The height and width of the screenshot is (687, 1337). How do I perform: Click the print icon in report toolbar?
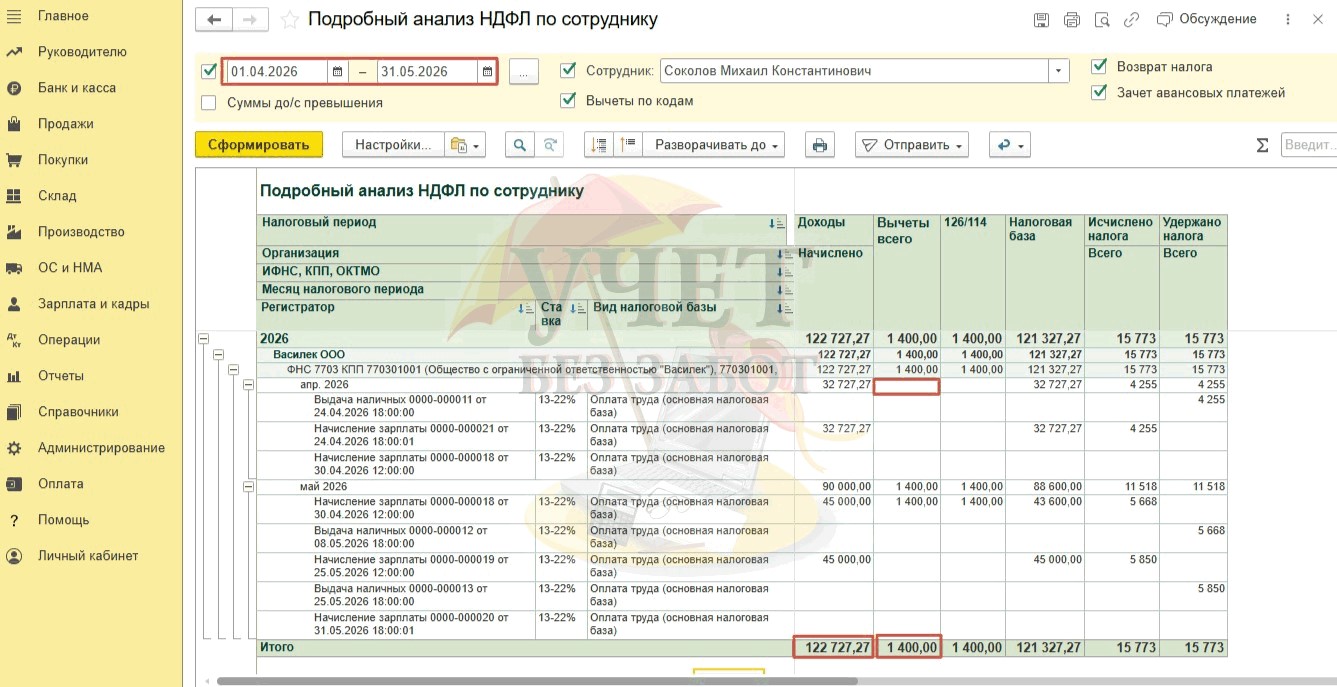point(820,145)
